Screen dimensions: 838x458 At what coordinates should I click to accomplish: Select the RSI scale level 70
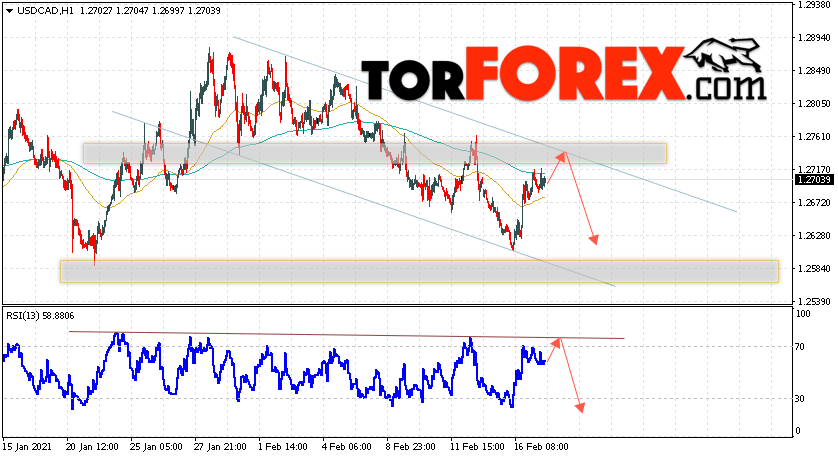[x=800, y=347]
